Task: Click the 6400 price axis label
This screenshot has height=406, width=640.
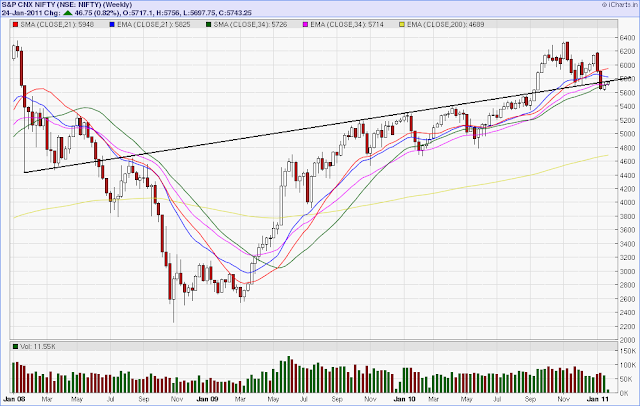Action: tap(627, 38)
